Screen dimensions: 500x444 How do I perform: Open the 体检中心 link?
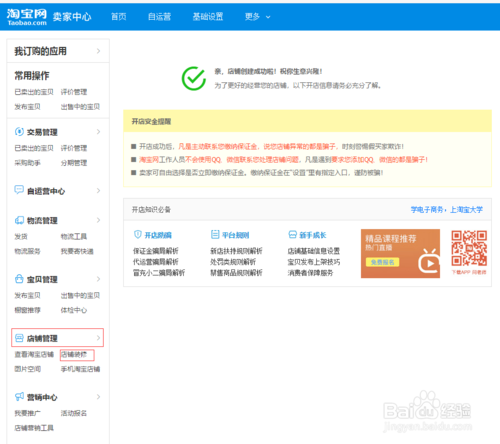coord(74,310)
